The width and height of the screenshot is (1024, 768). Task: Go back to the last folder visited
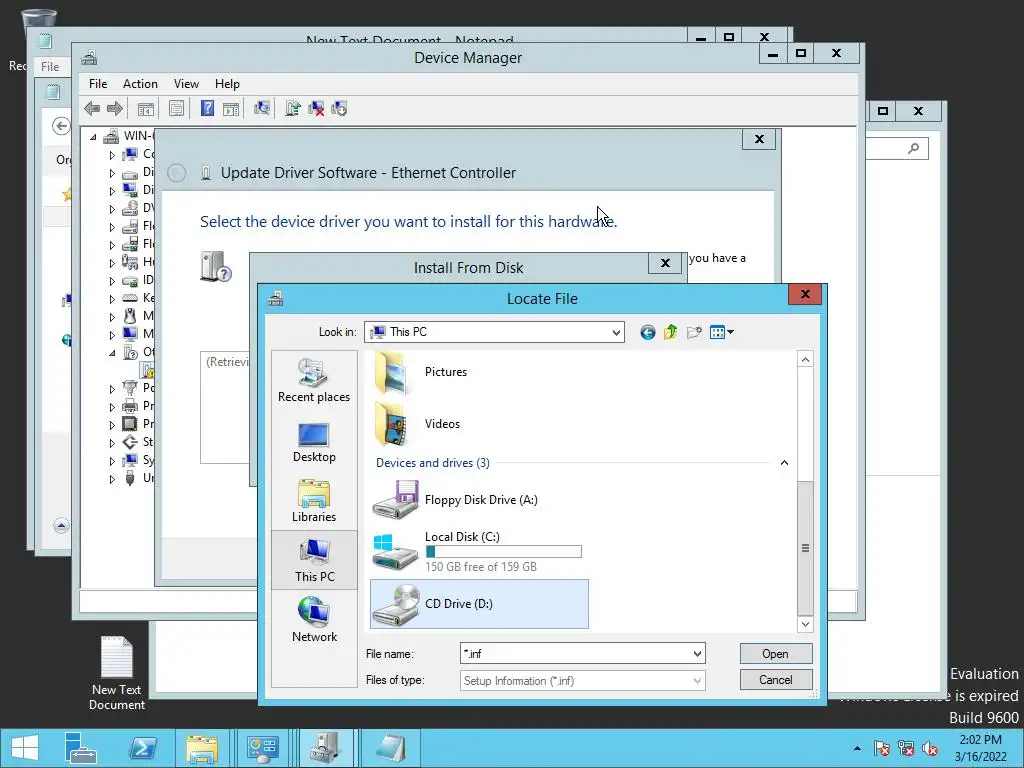(x=647, y=332)
